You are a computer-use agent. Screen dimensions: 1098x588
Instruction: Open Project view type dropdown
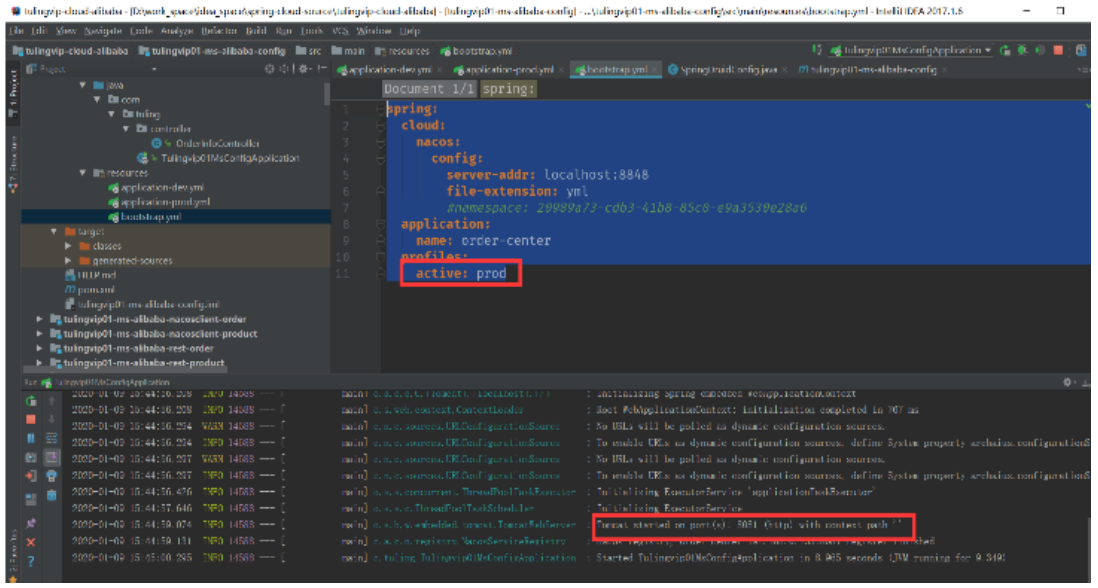[x=153, y=69]
